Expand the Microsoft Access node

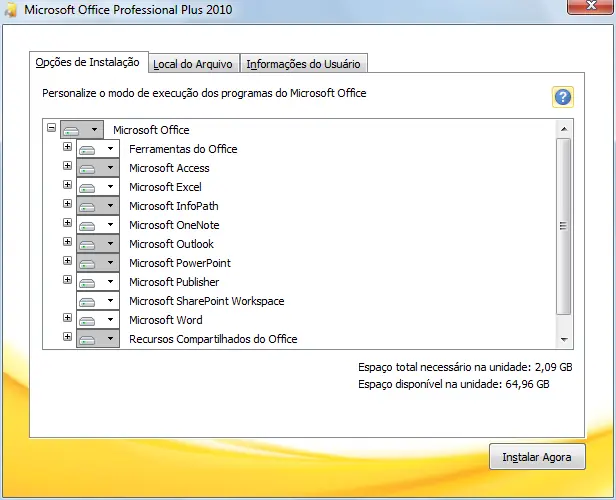coord(68,166)
